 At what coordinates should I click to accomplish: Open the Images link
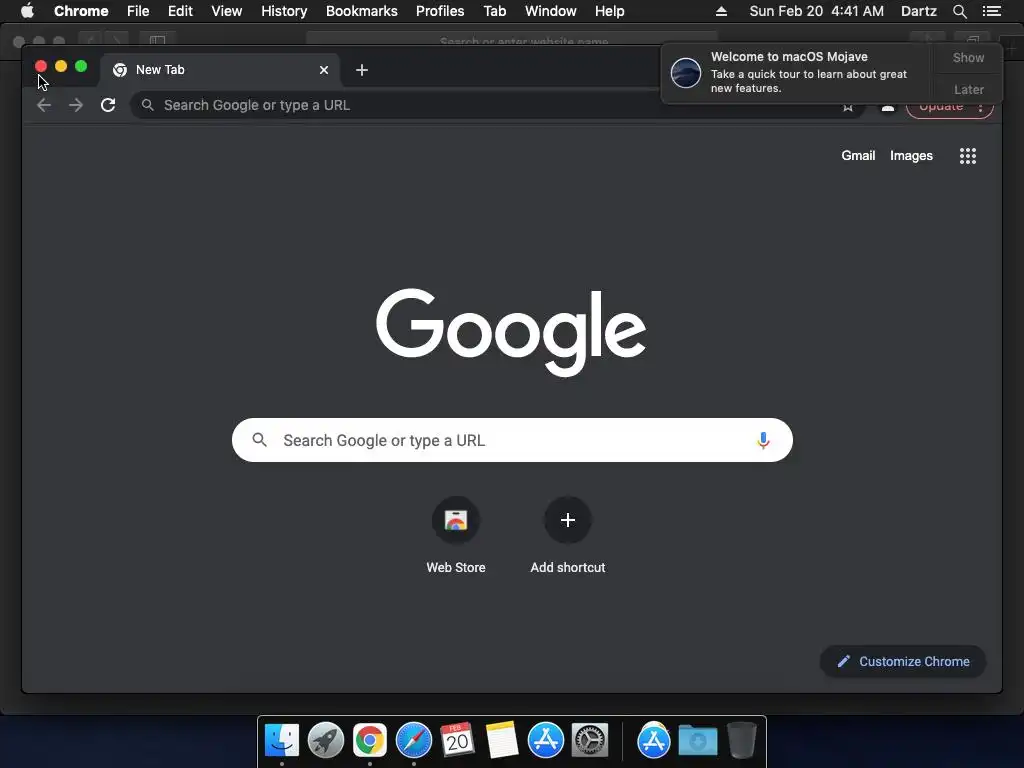[x=911, y=155]
